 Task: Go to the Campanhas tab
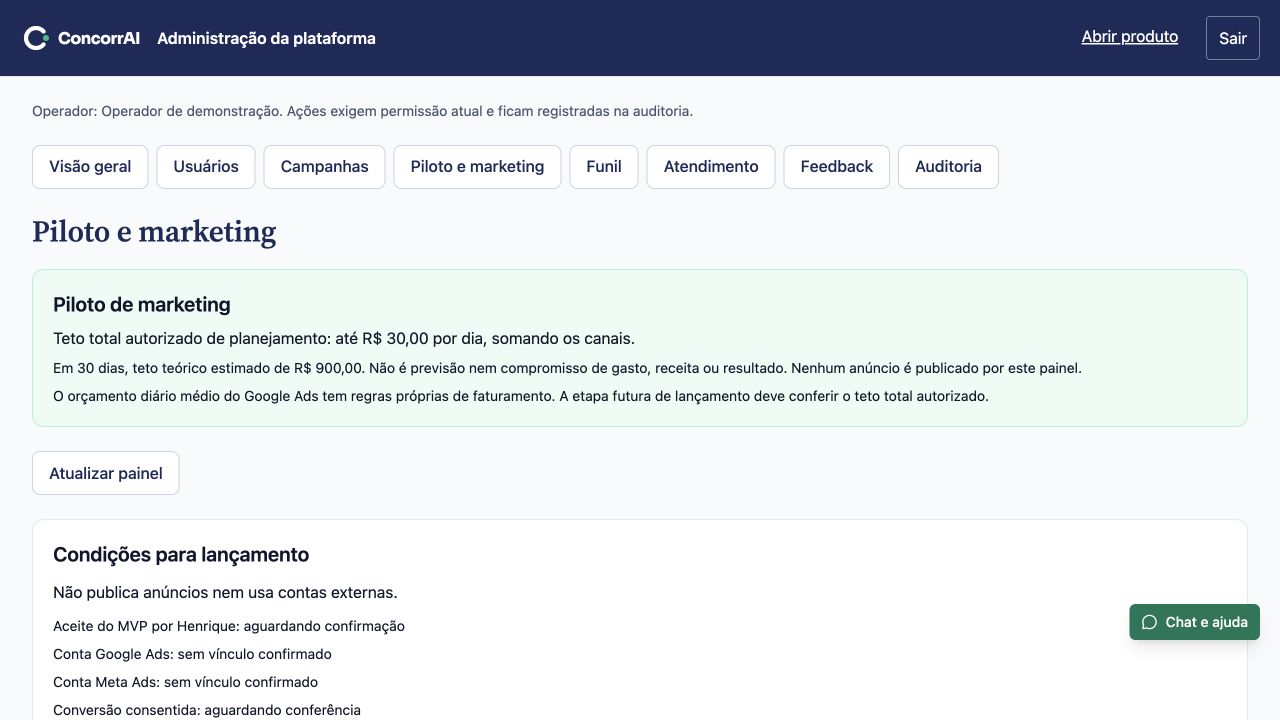[324, 167]
